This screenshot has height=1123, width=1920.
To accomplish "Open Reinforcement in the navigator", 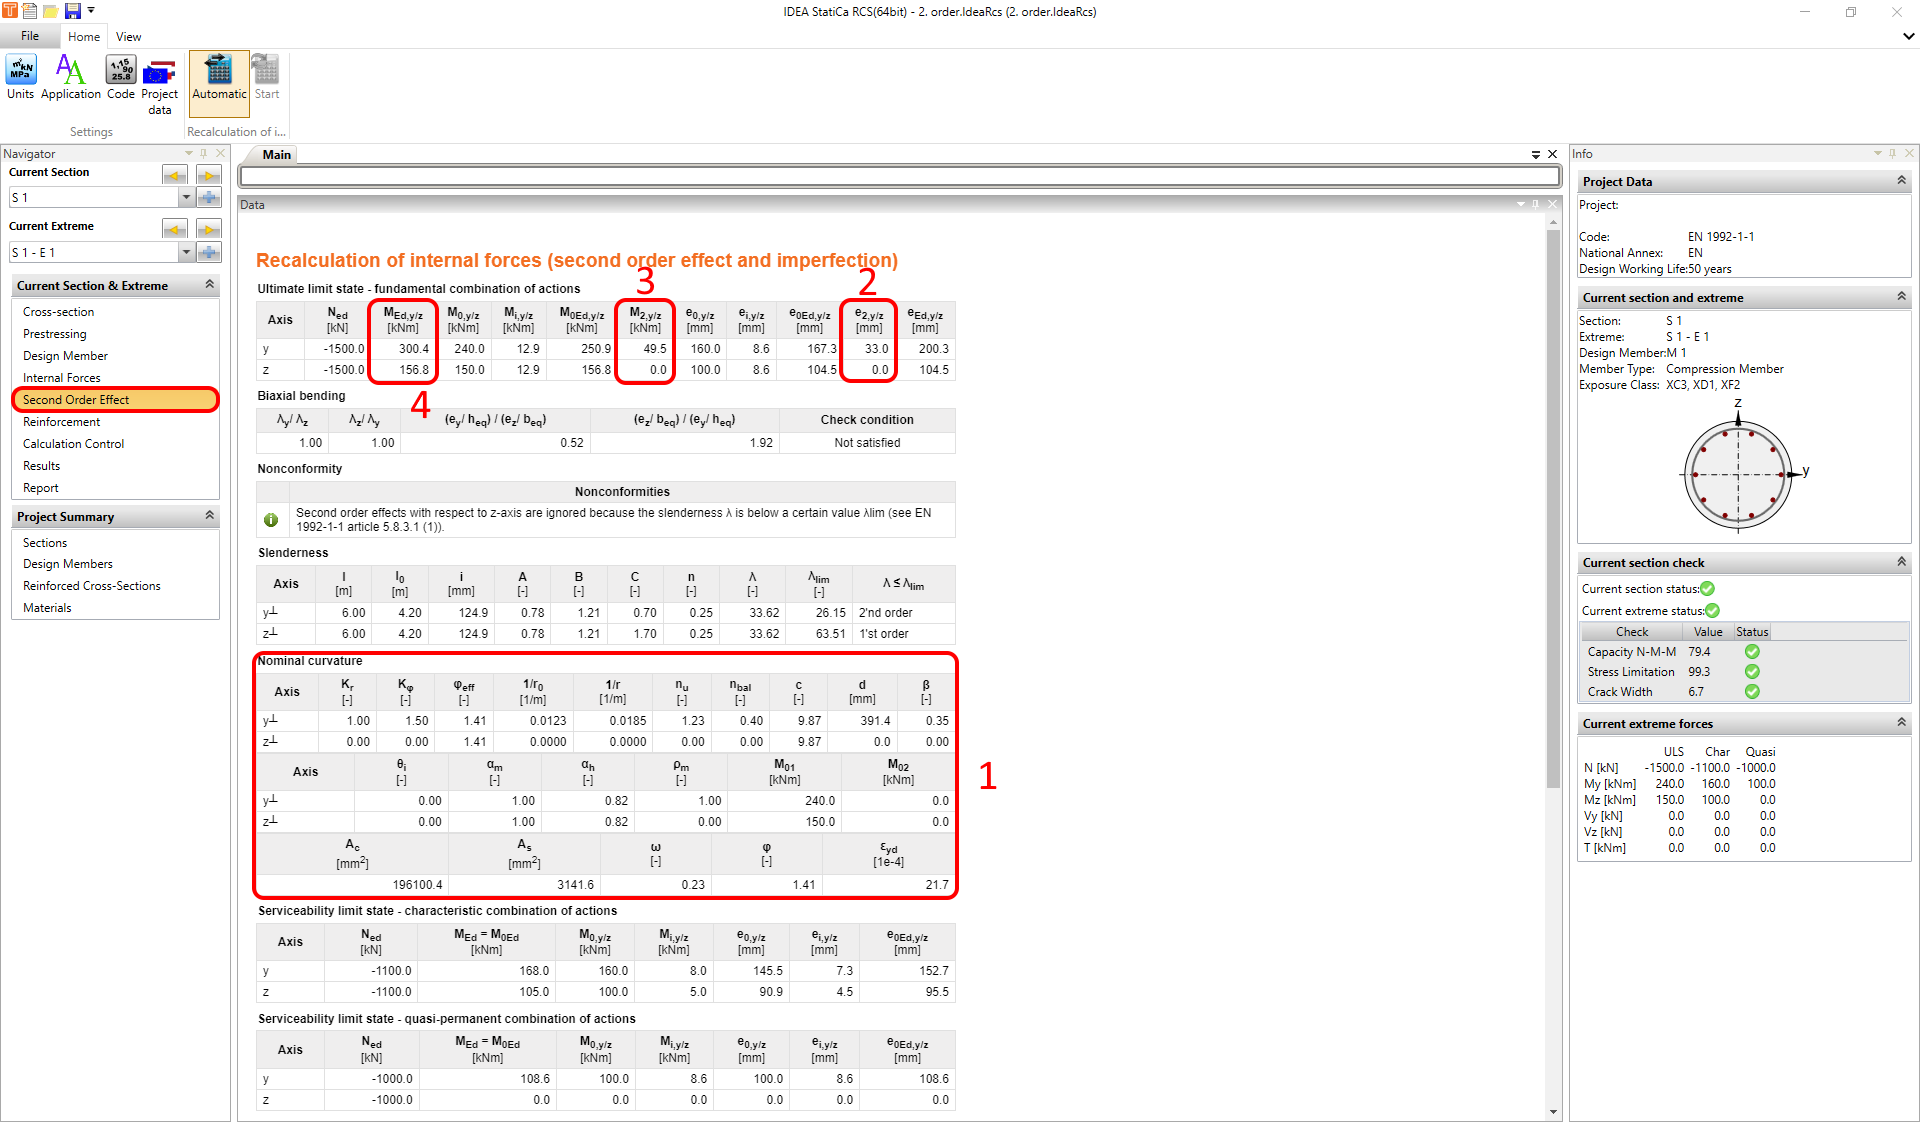I will click(62, 422).
